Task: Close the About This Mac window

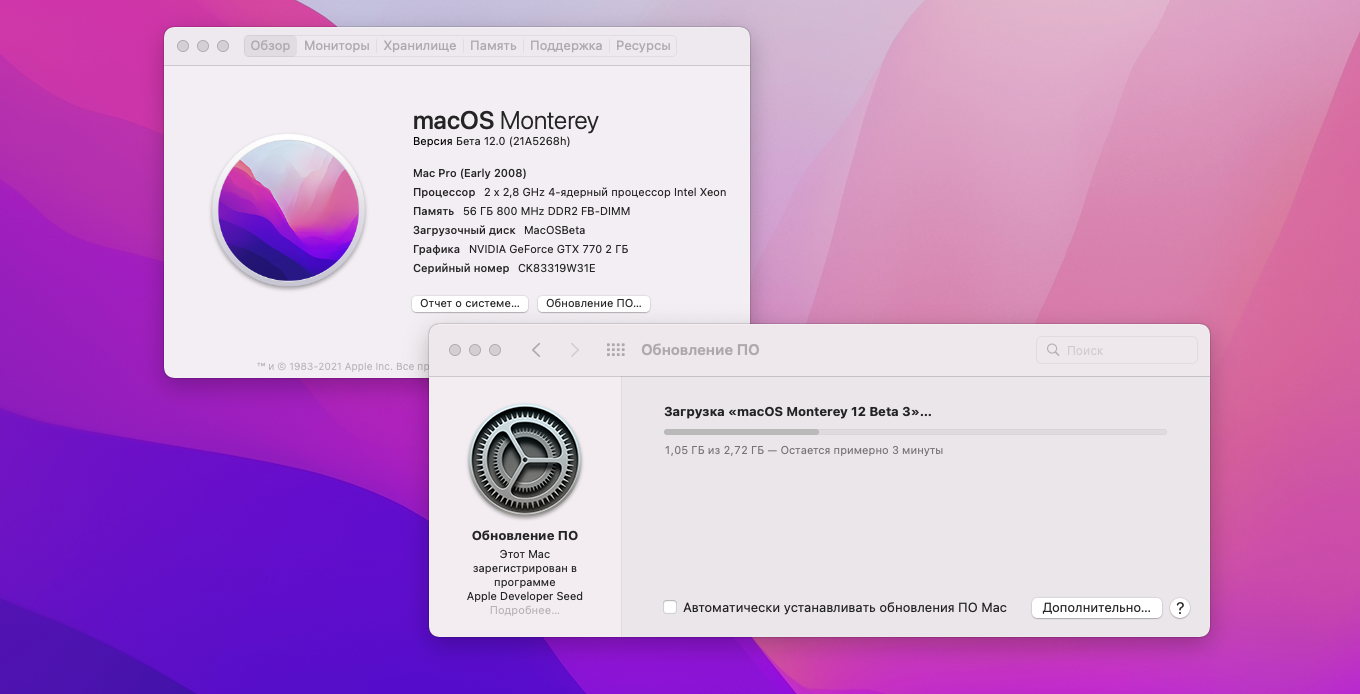Action: pyautogui.click(x=183, y=46)
